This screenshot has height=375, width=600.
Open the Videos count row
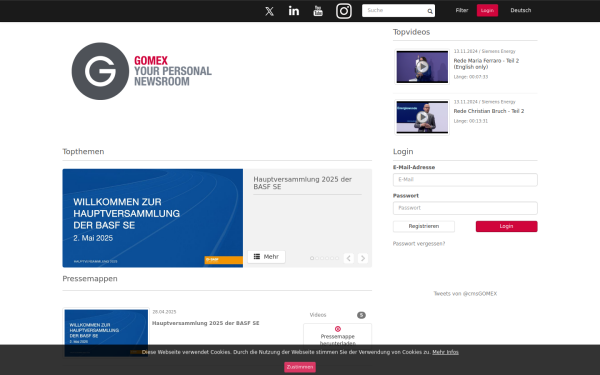point(337,315)
